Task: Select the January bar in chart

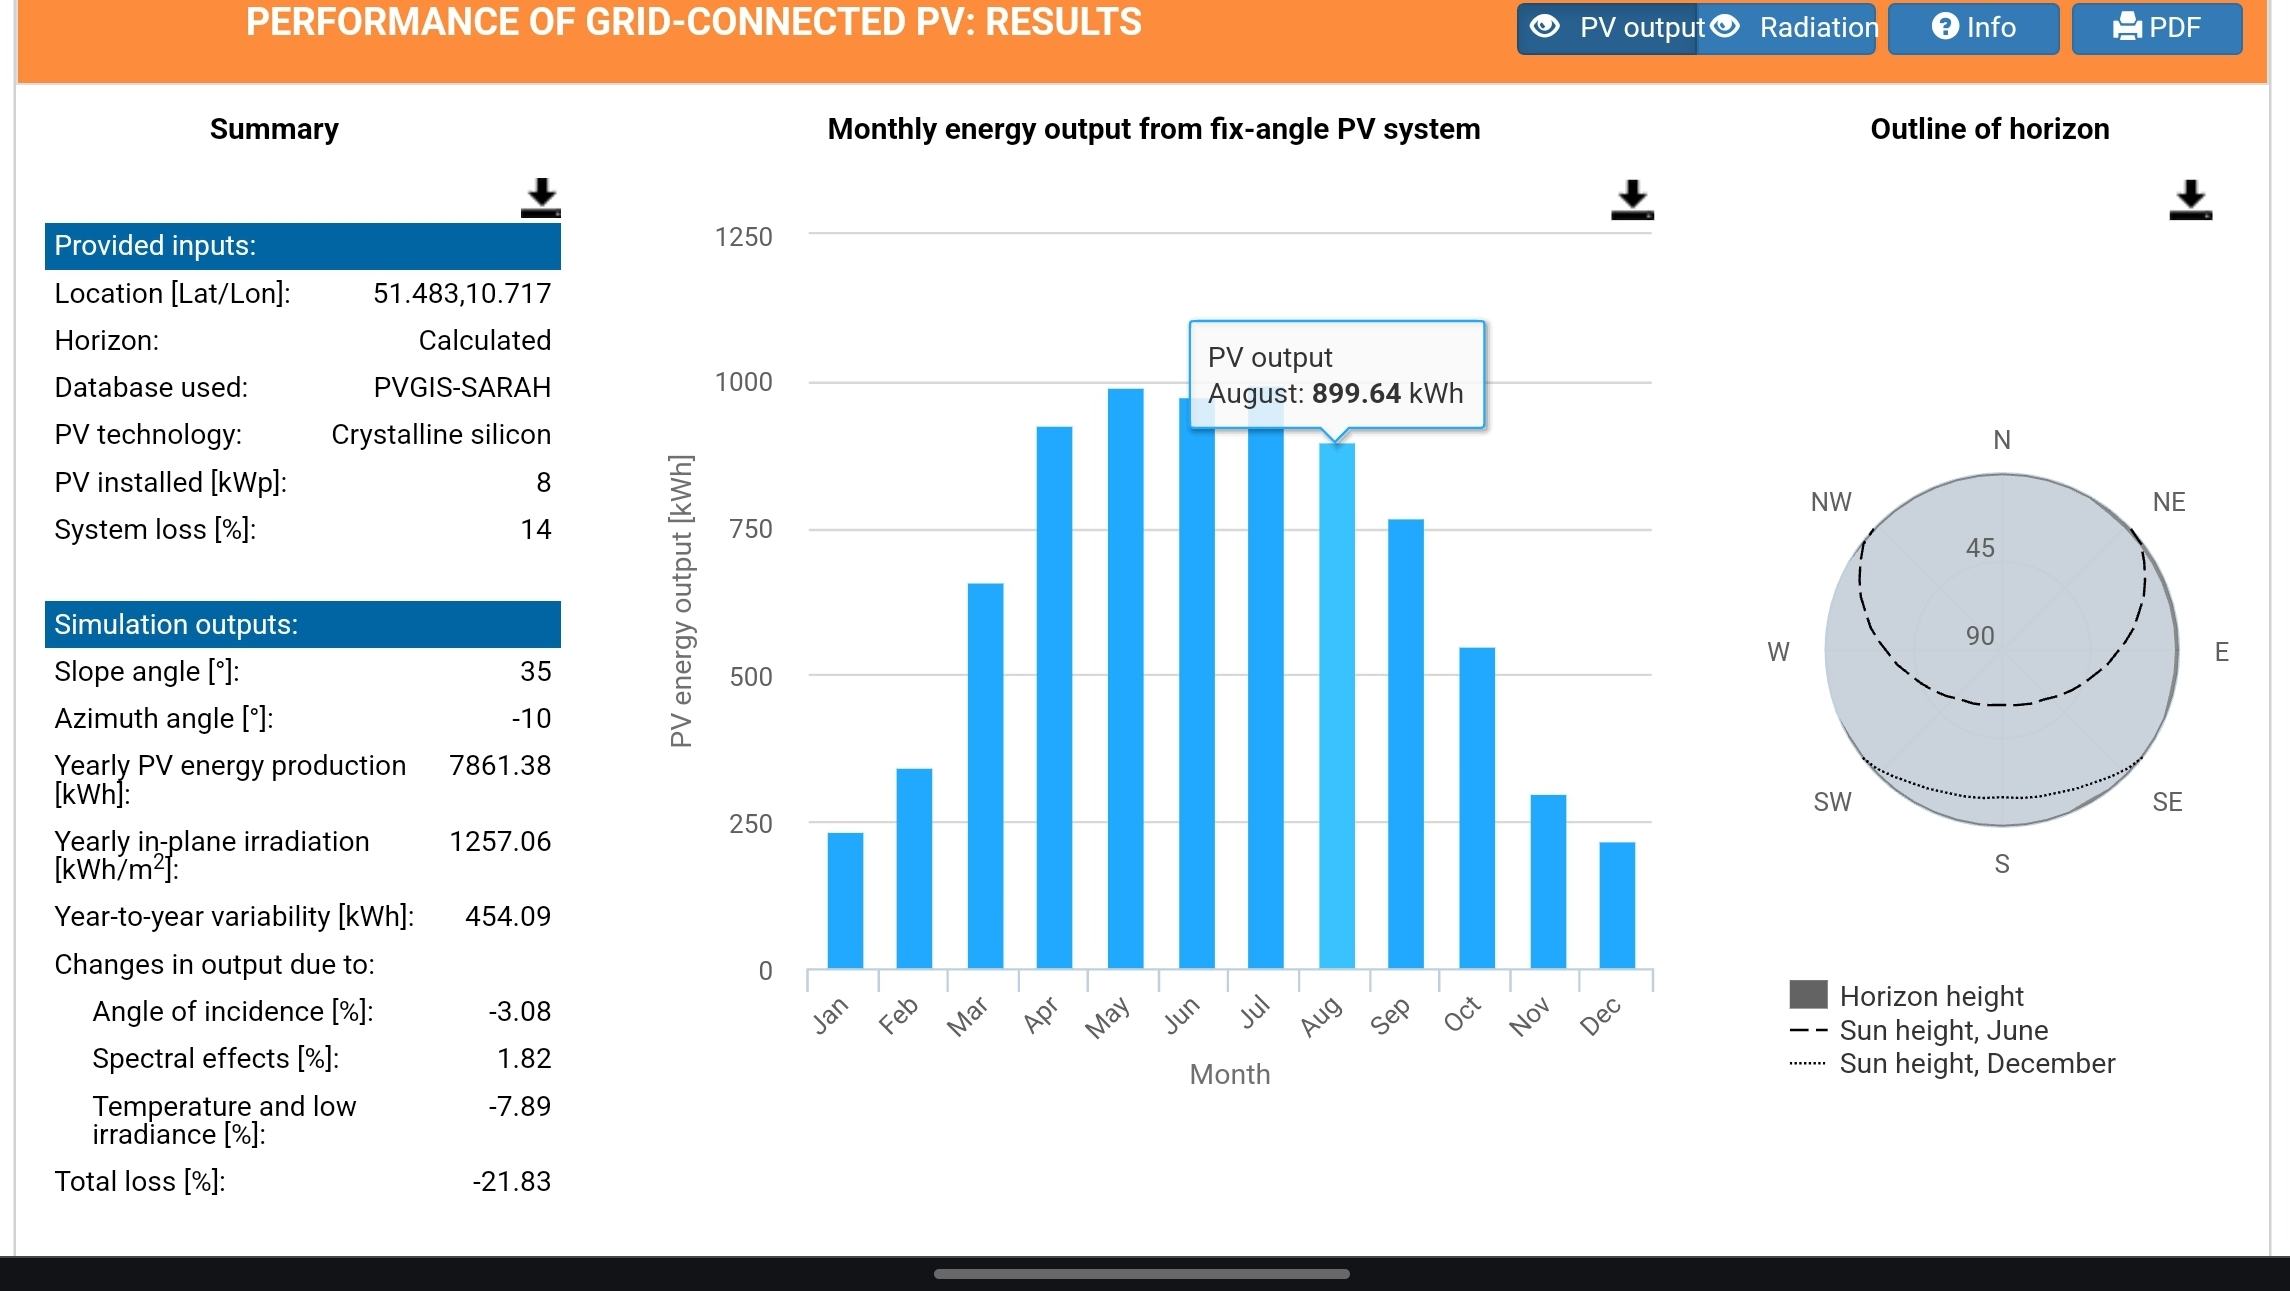Action: coord(845,900)
